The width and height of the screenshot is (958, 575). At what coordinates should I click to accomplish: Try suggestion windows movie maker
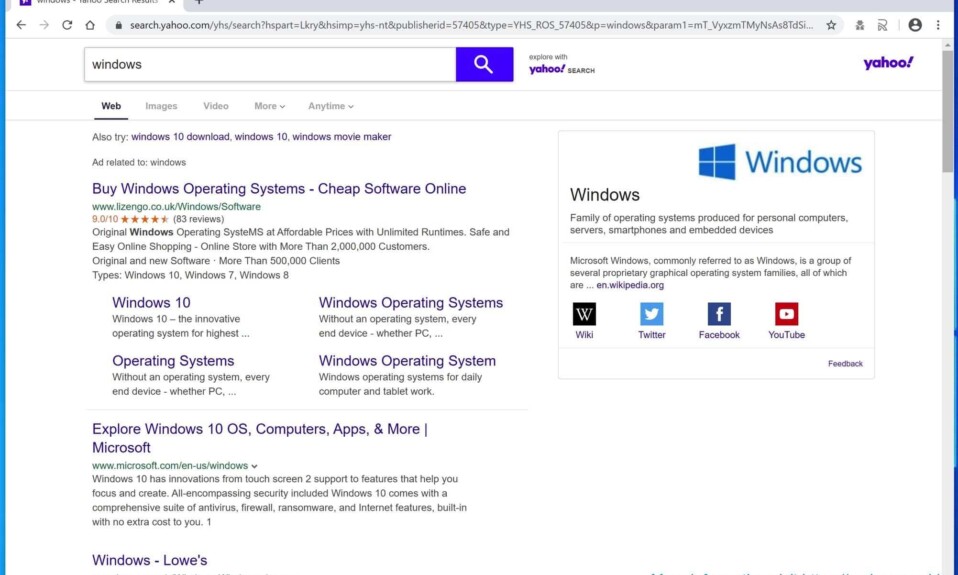(x=342, y=137)
